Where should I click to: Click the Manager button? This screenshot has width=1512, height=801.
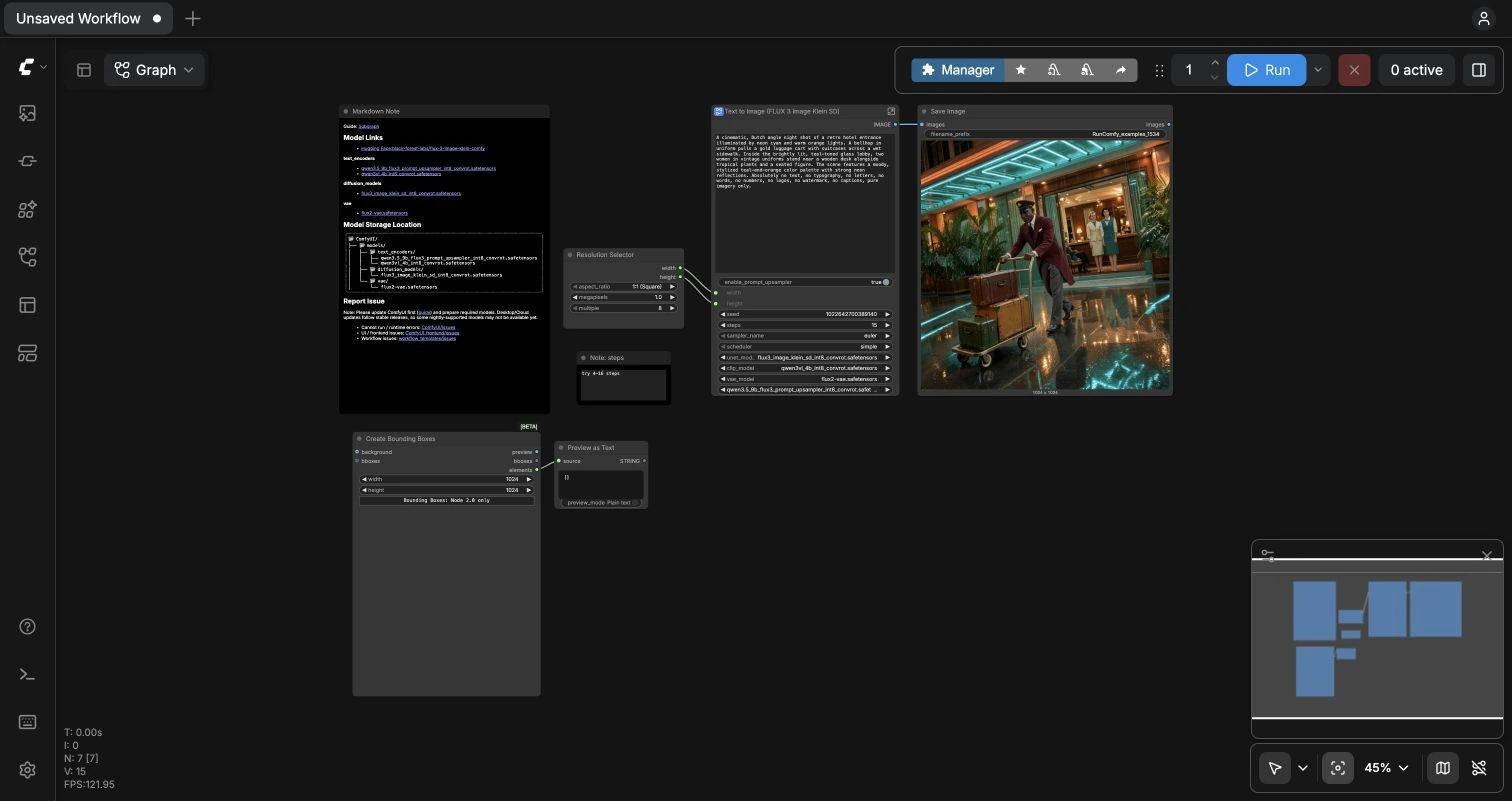[958, 70]
